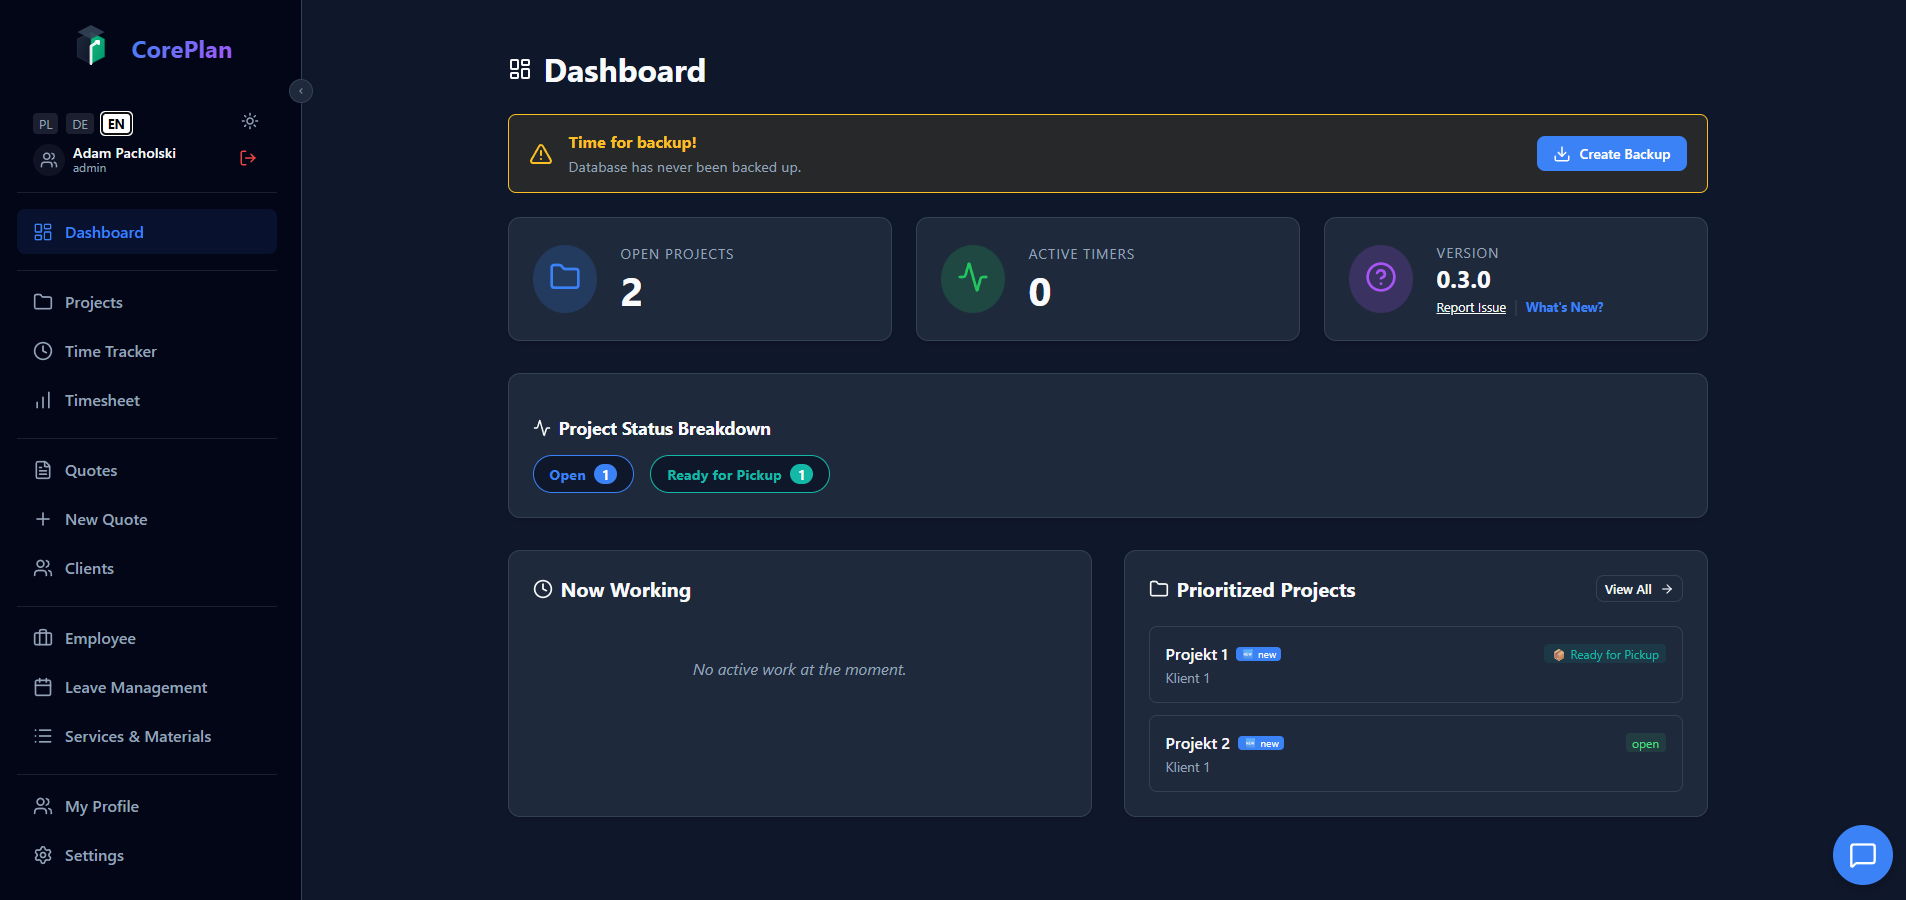The image size is (1906, 900).
Task: Open Services & Materials
Action: click(137, 736)
